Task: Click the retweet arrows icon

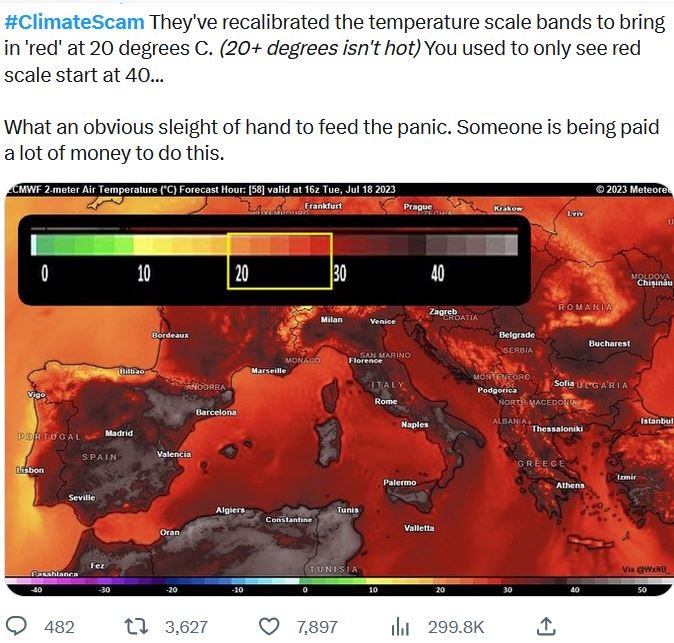Action: pyautogui.click(x=136, y=627)
